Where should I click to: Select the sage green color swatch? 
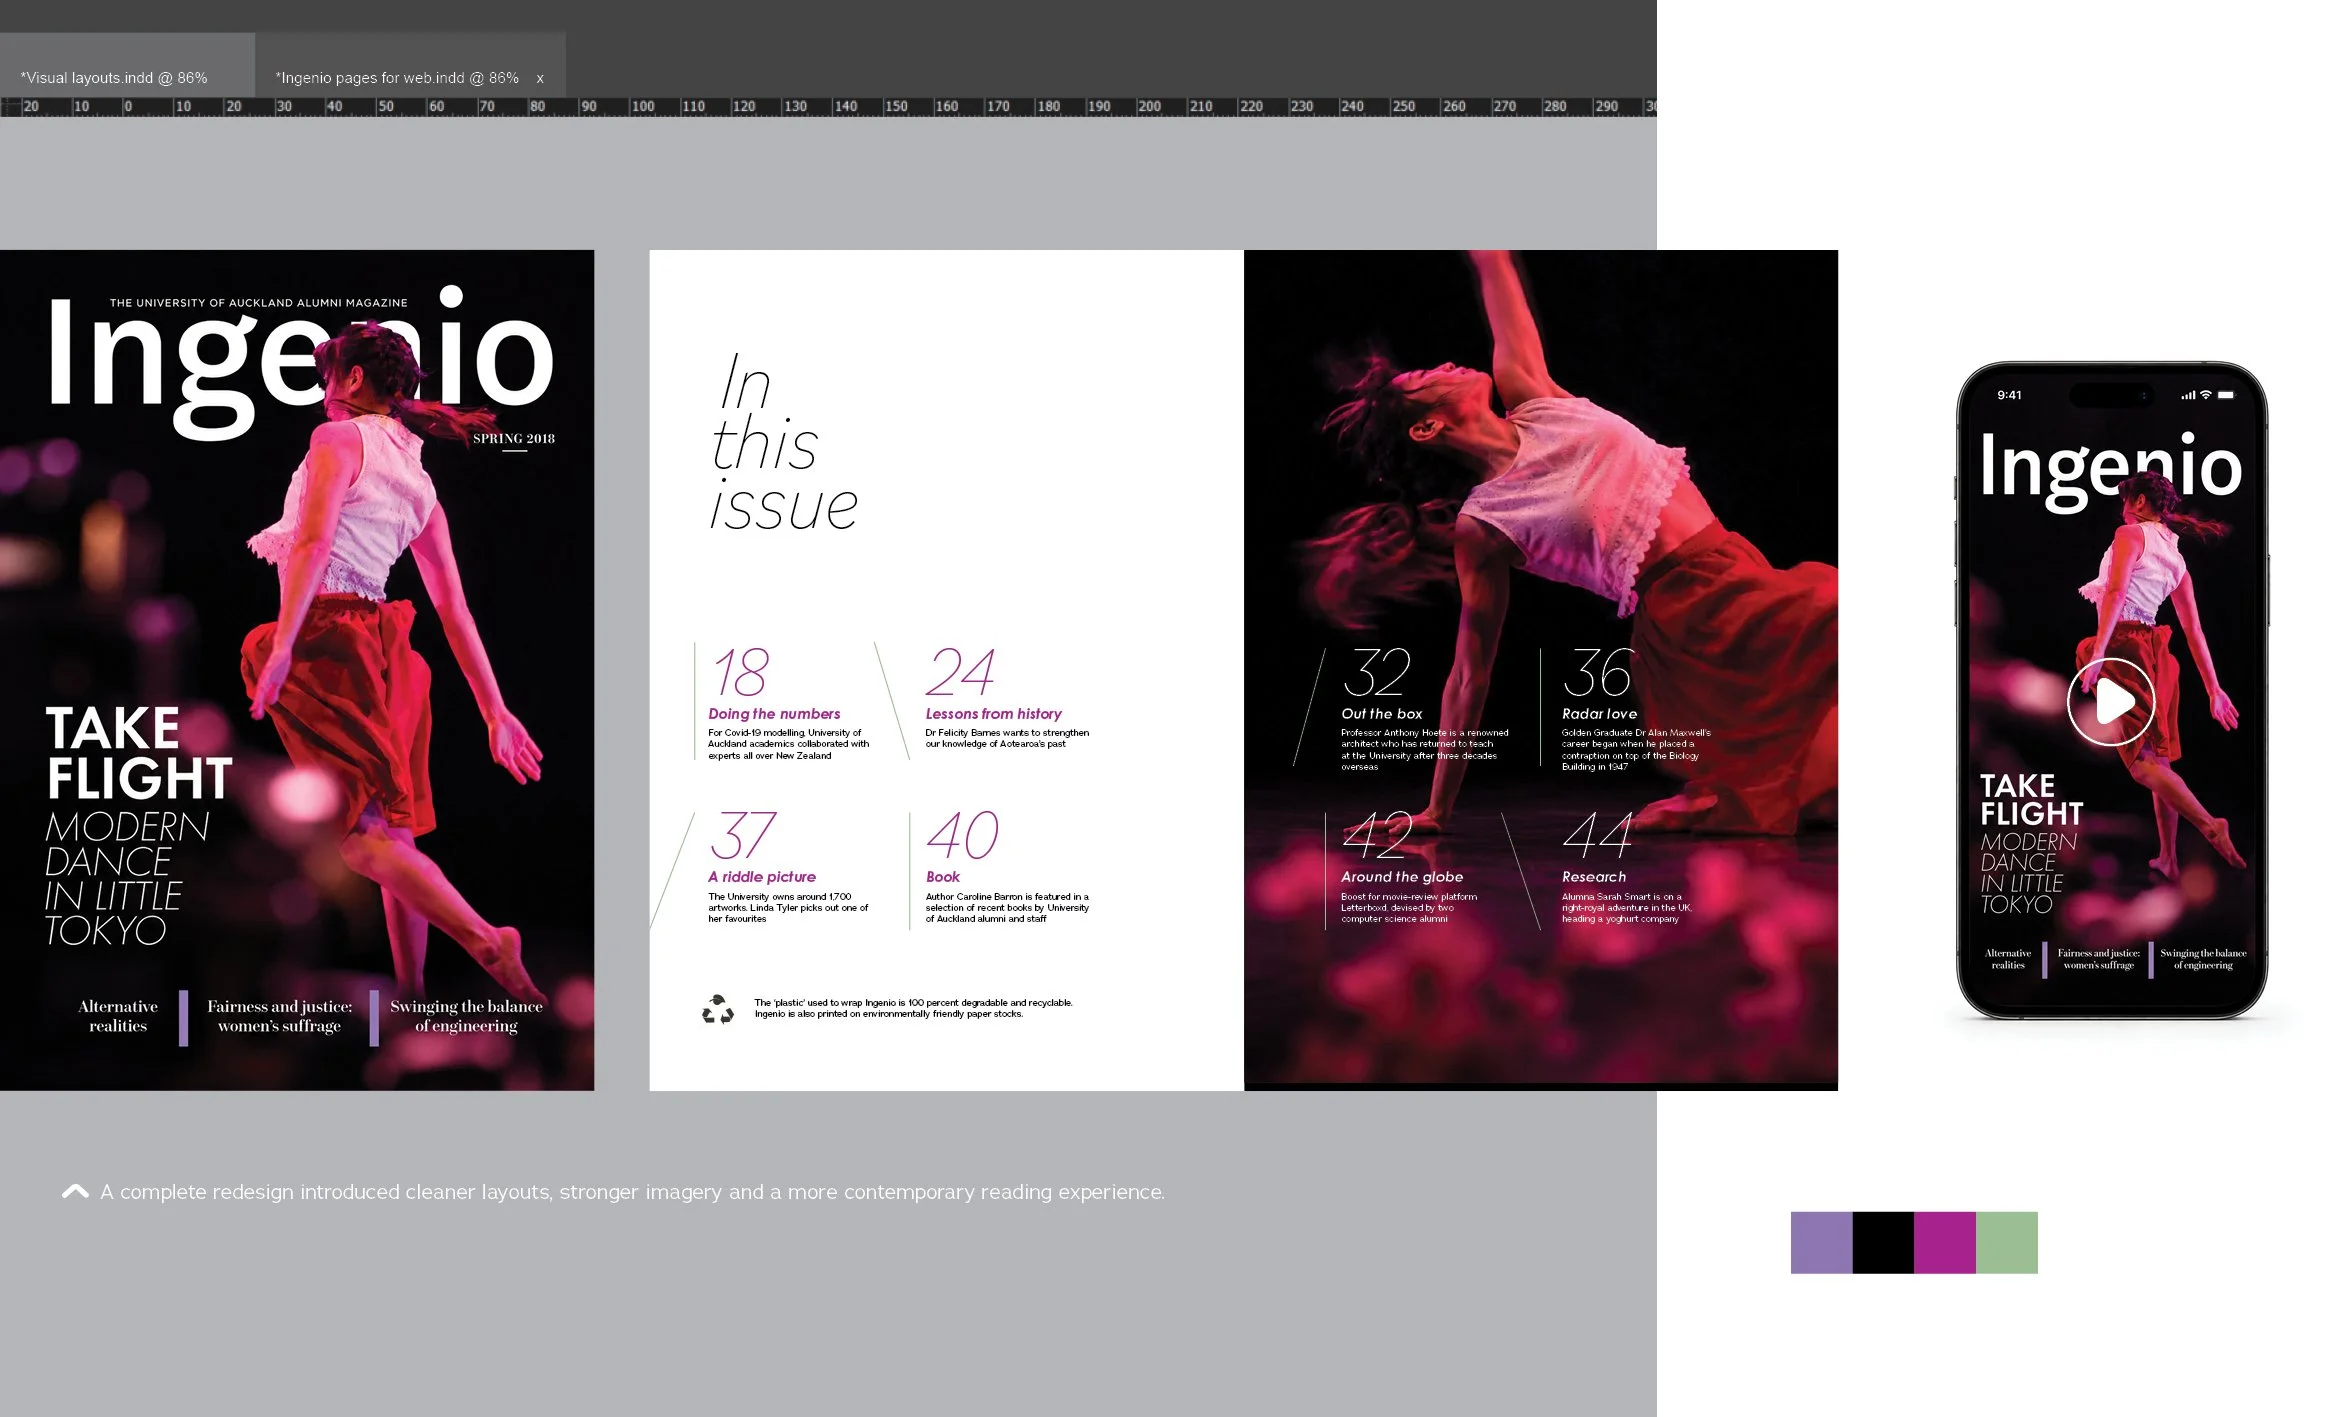[x=2007, y=1242]
